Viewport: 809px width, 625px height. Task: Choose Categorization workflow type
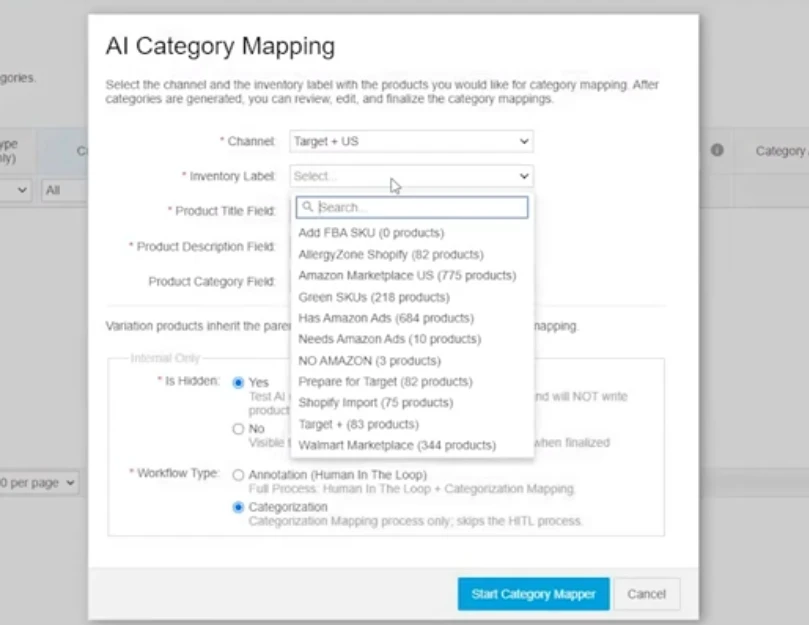tap(238, 507)
